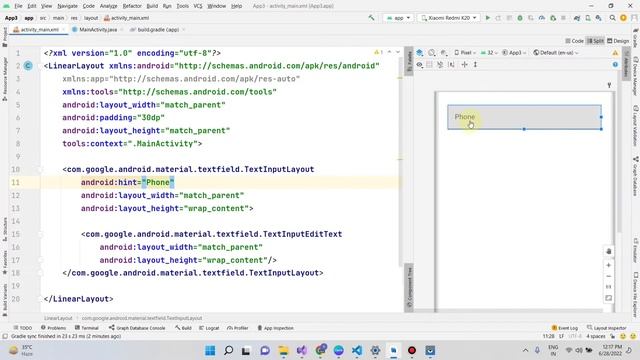
Task: Click the Phone text field in preview
Action: click(524, 117)
